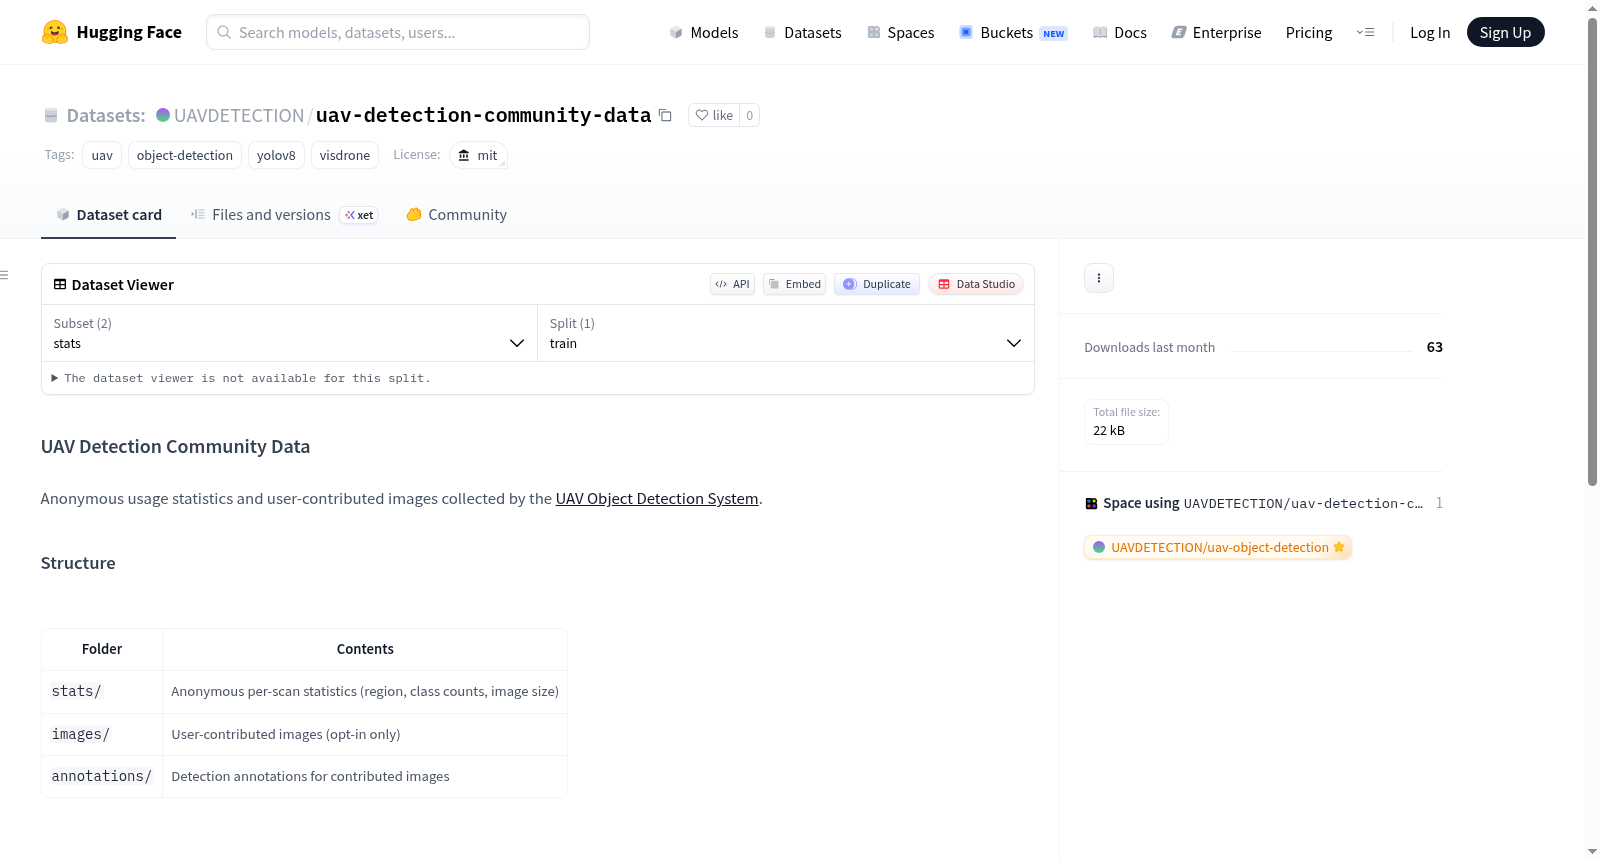Expand the dataset viewer unavailable message
Screen dimensions: 1600x861
241,378
